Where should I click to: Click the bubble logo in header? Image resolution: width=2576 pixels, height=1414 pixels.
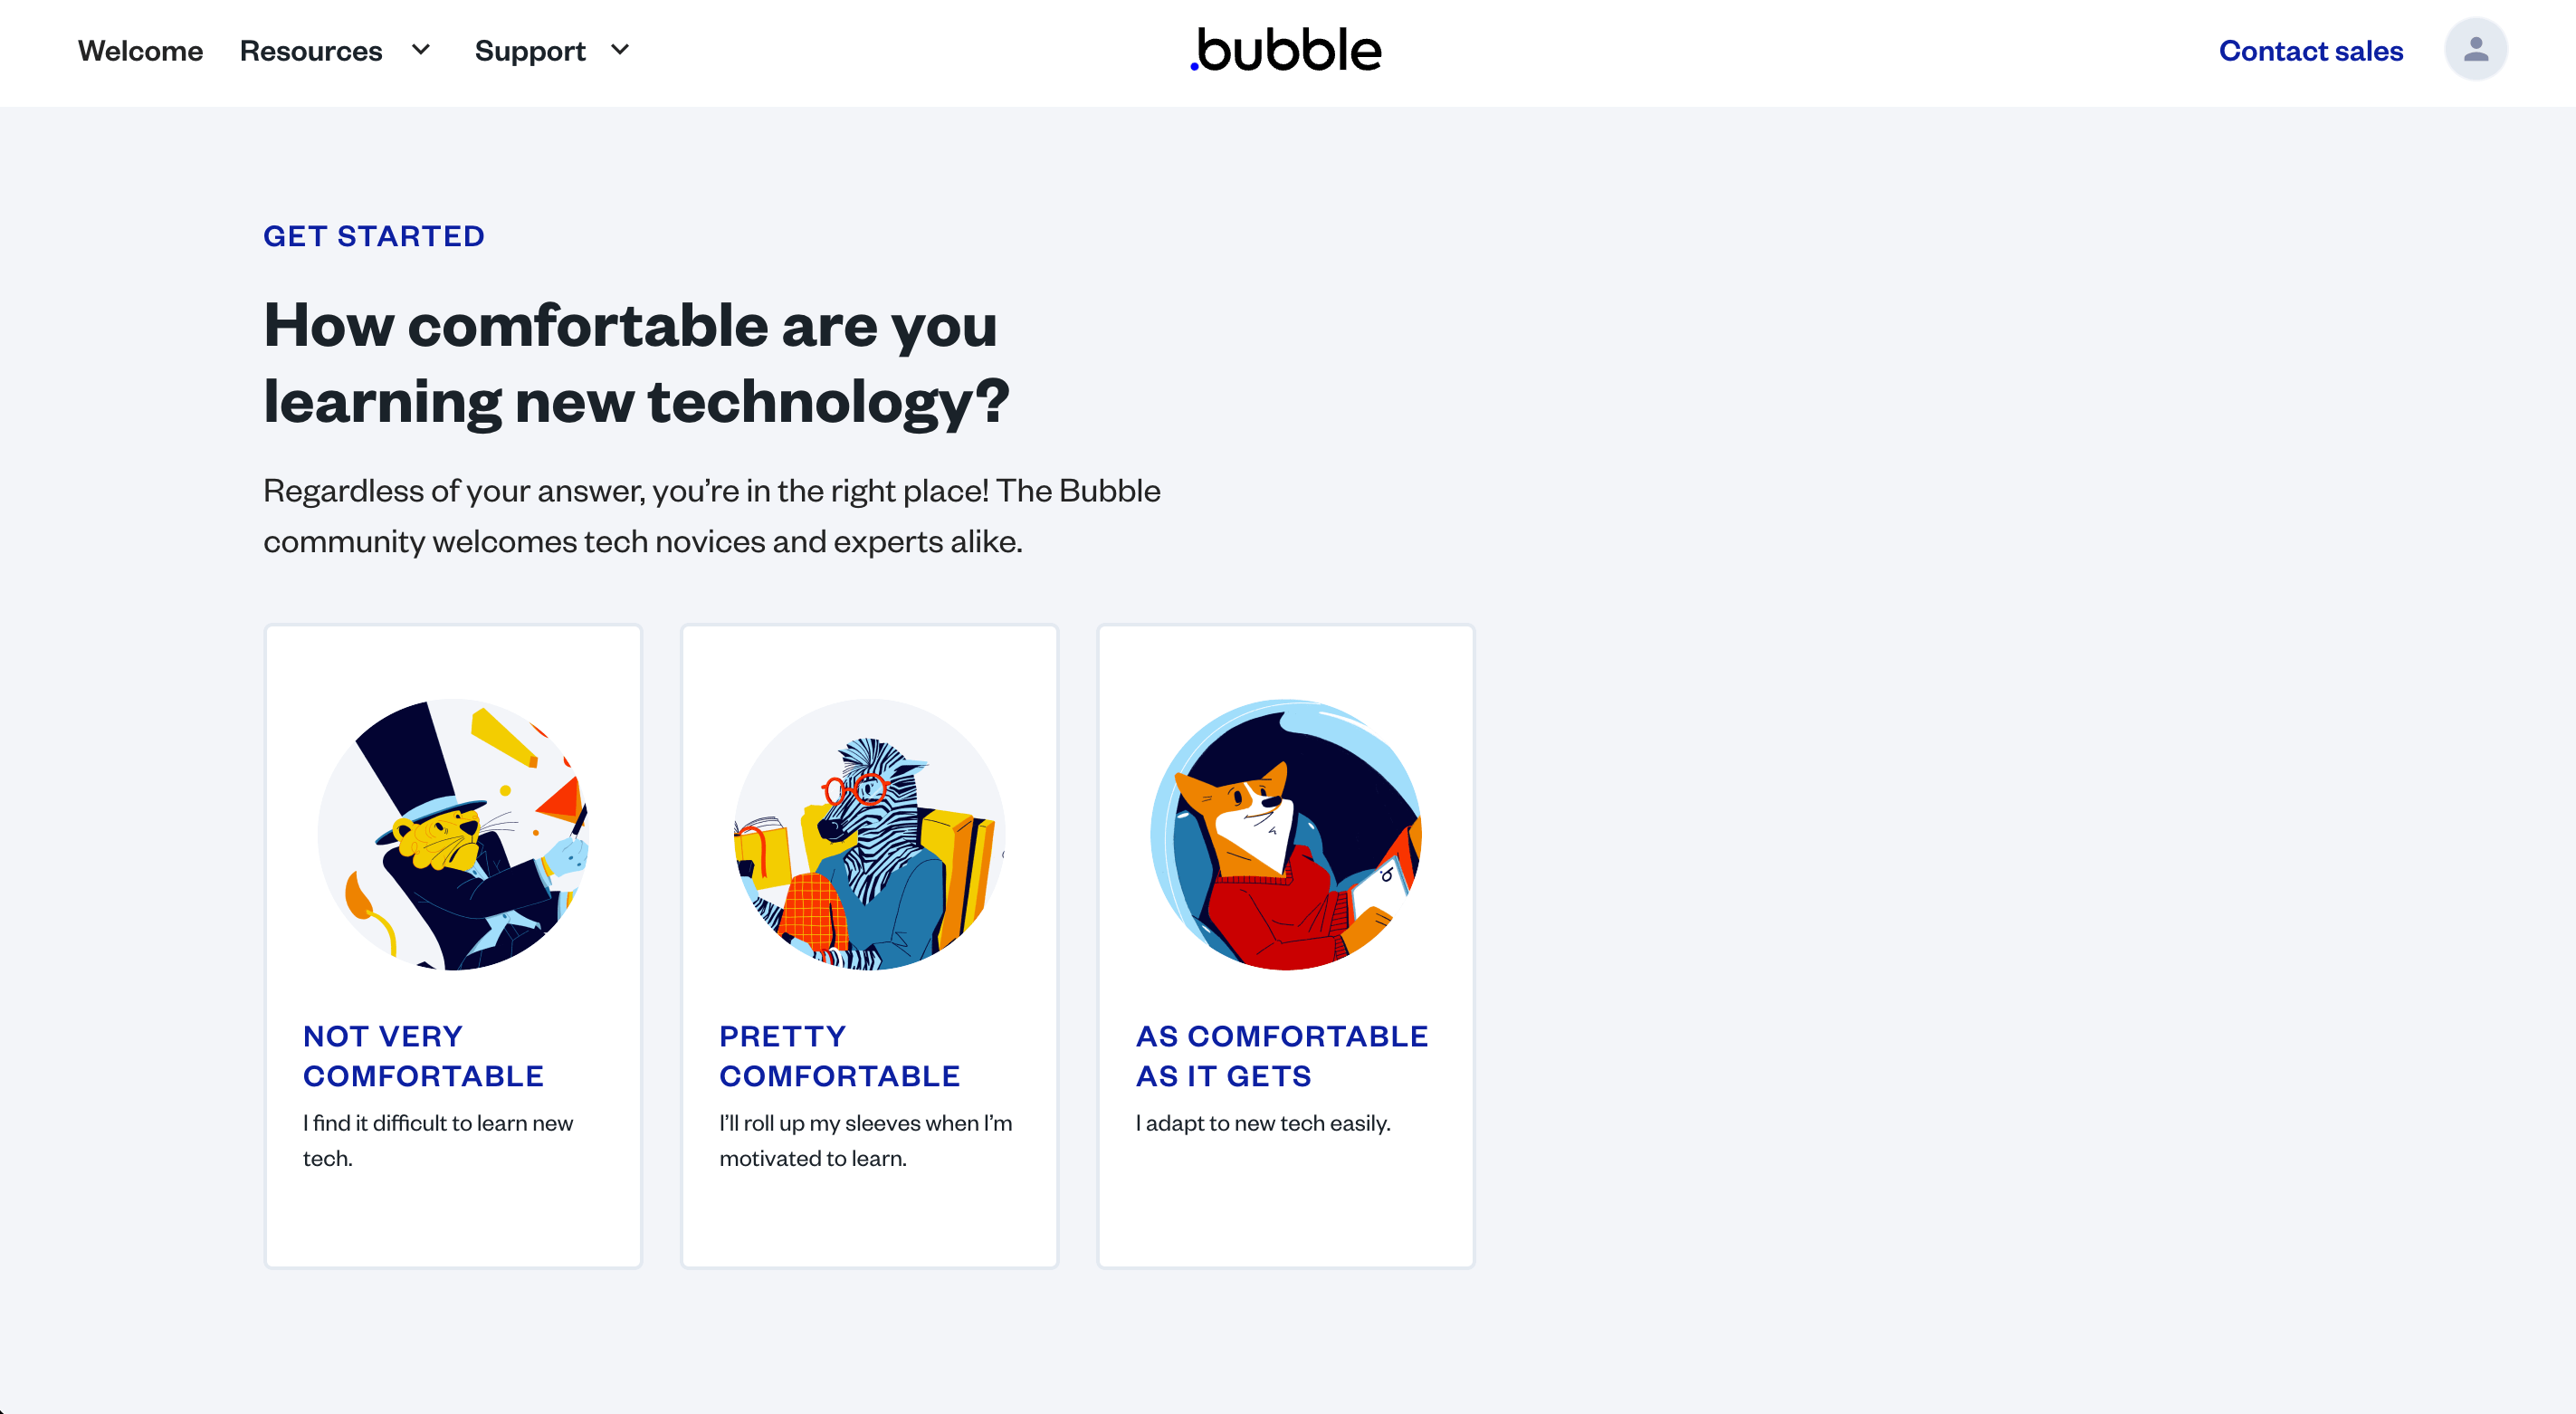(x=1286, y=50)
